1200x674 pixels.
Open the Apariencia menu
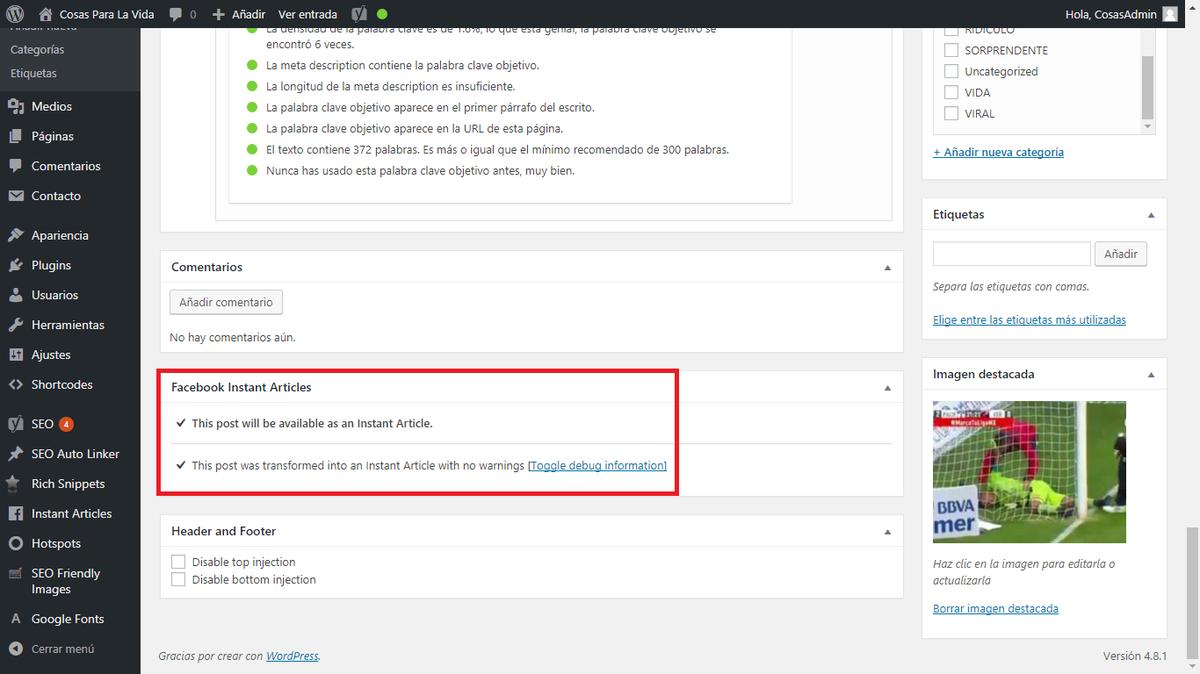(x=59, y=235)
